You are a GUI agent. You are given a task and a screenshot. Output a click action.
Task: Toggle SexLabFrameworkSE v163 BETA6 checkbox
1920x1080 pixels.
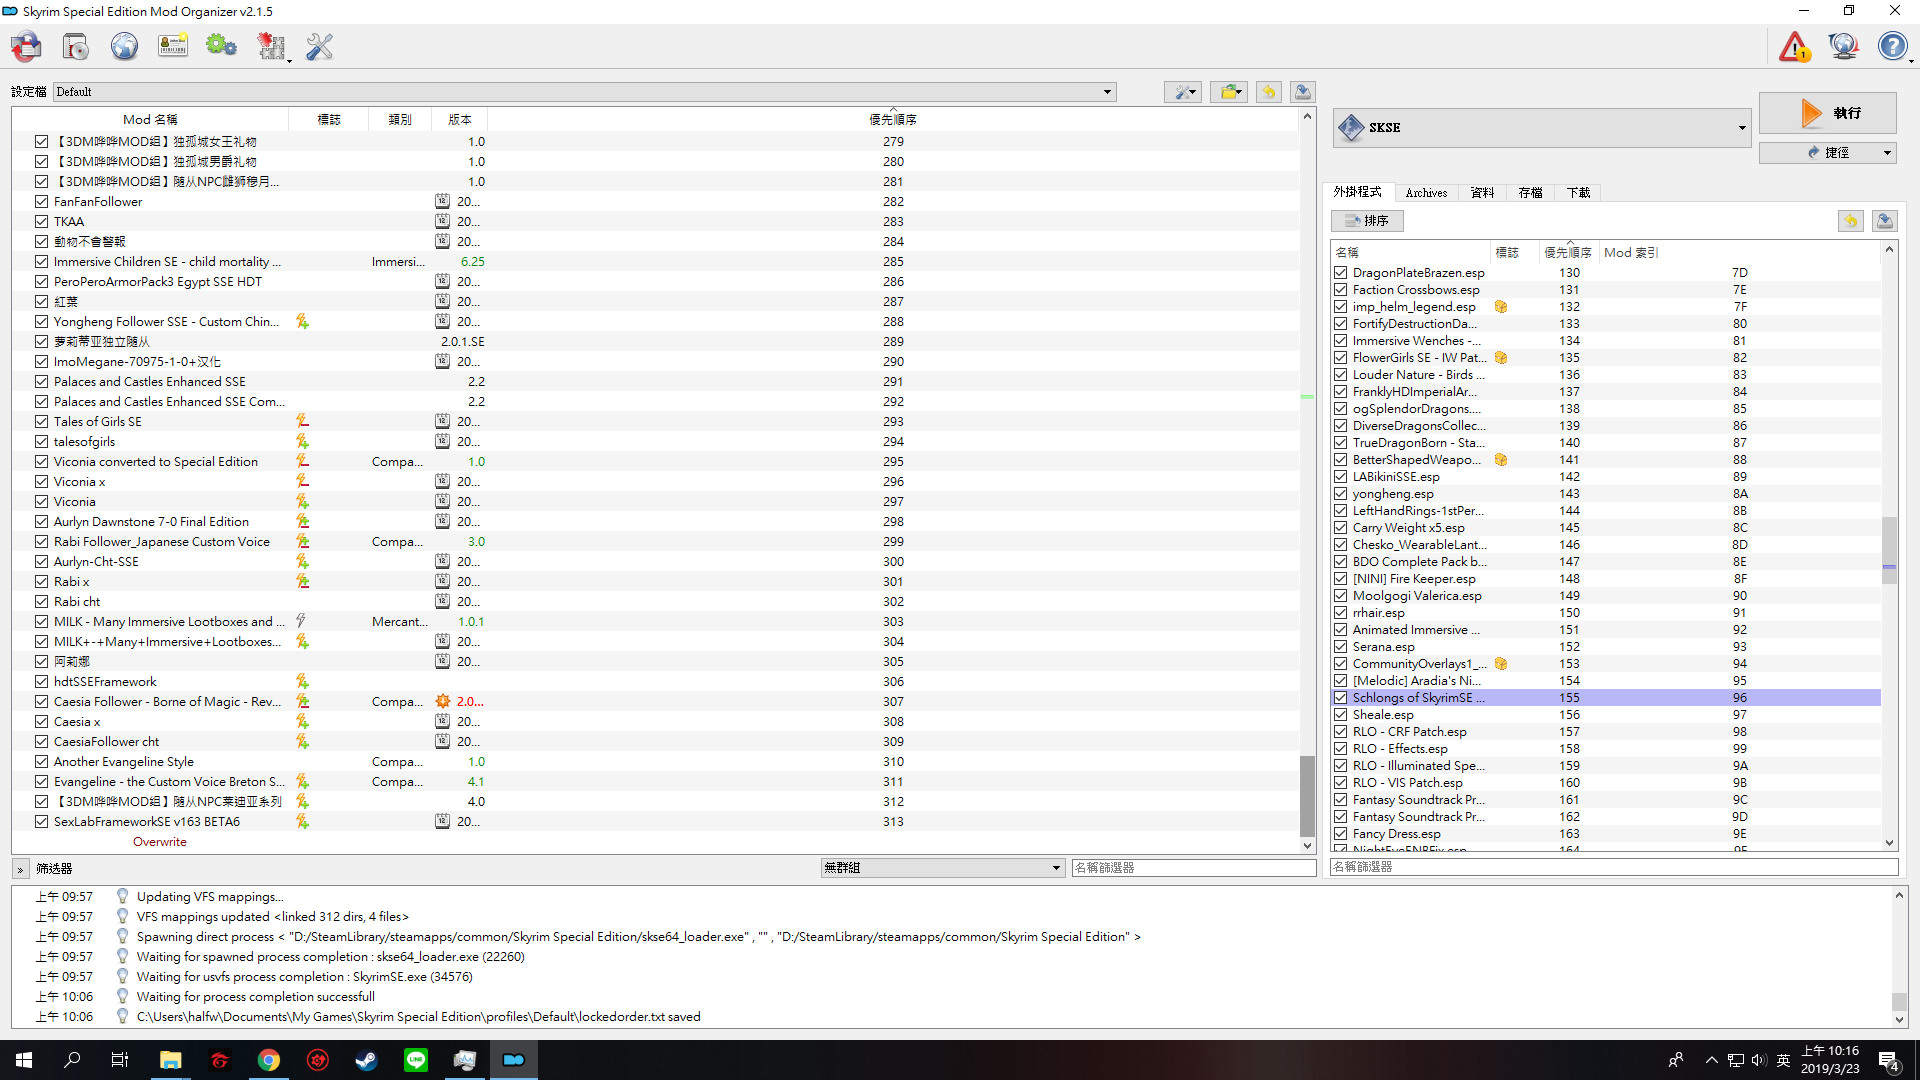coord(41,821)
